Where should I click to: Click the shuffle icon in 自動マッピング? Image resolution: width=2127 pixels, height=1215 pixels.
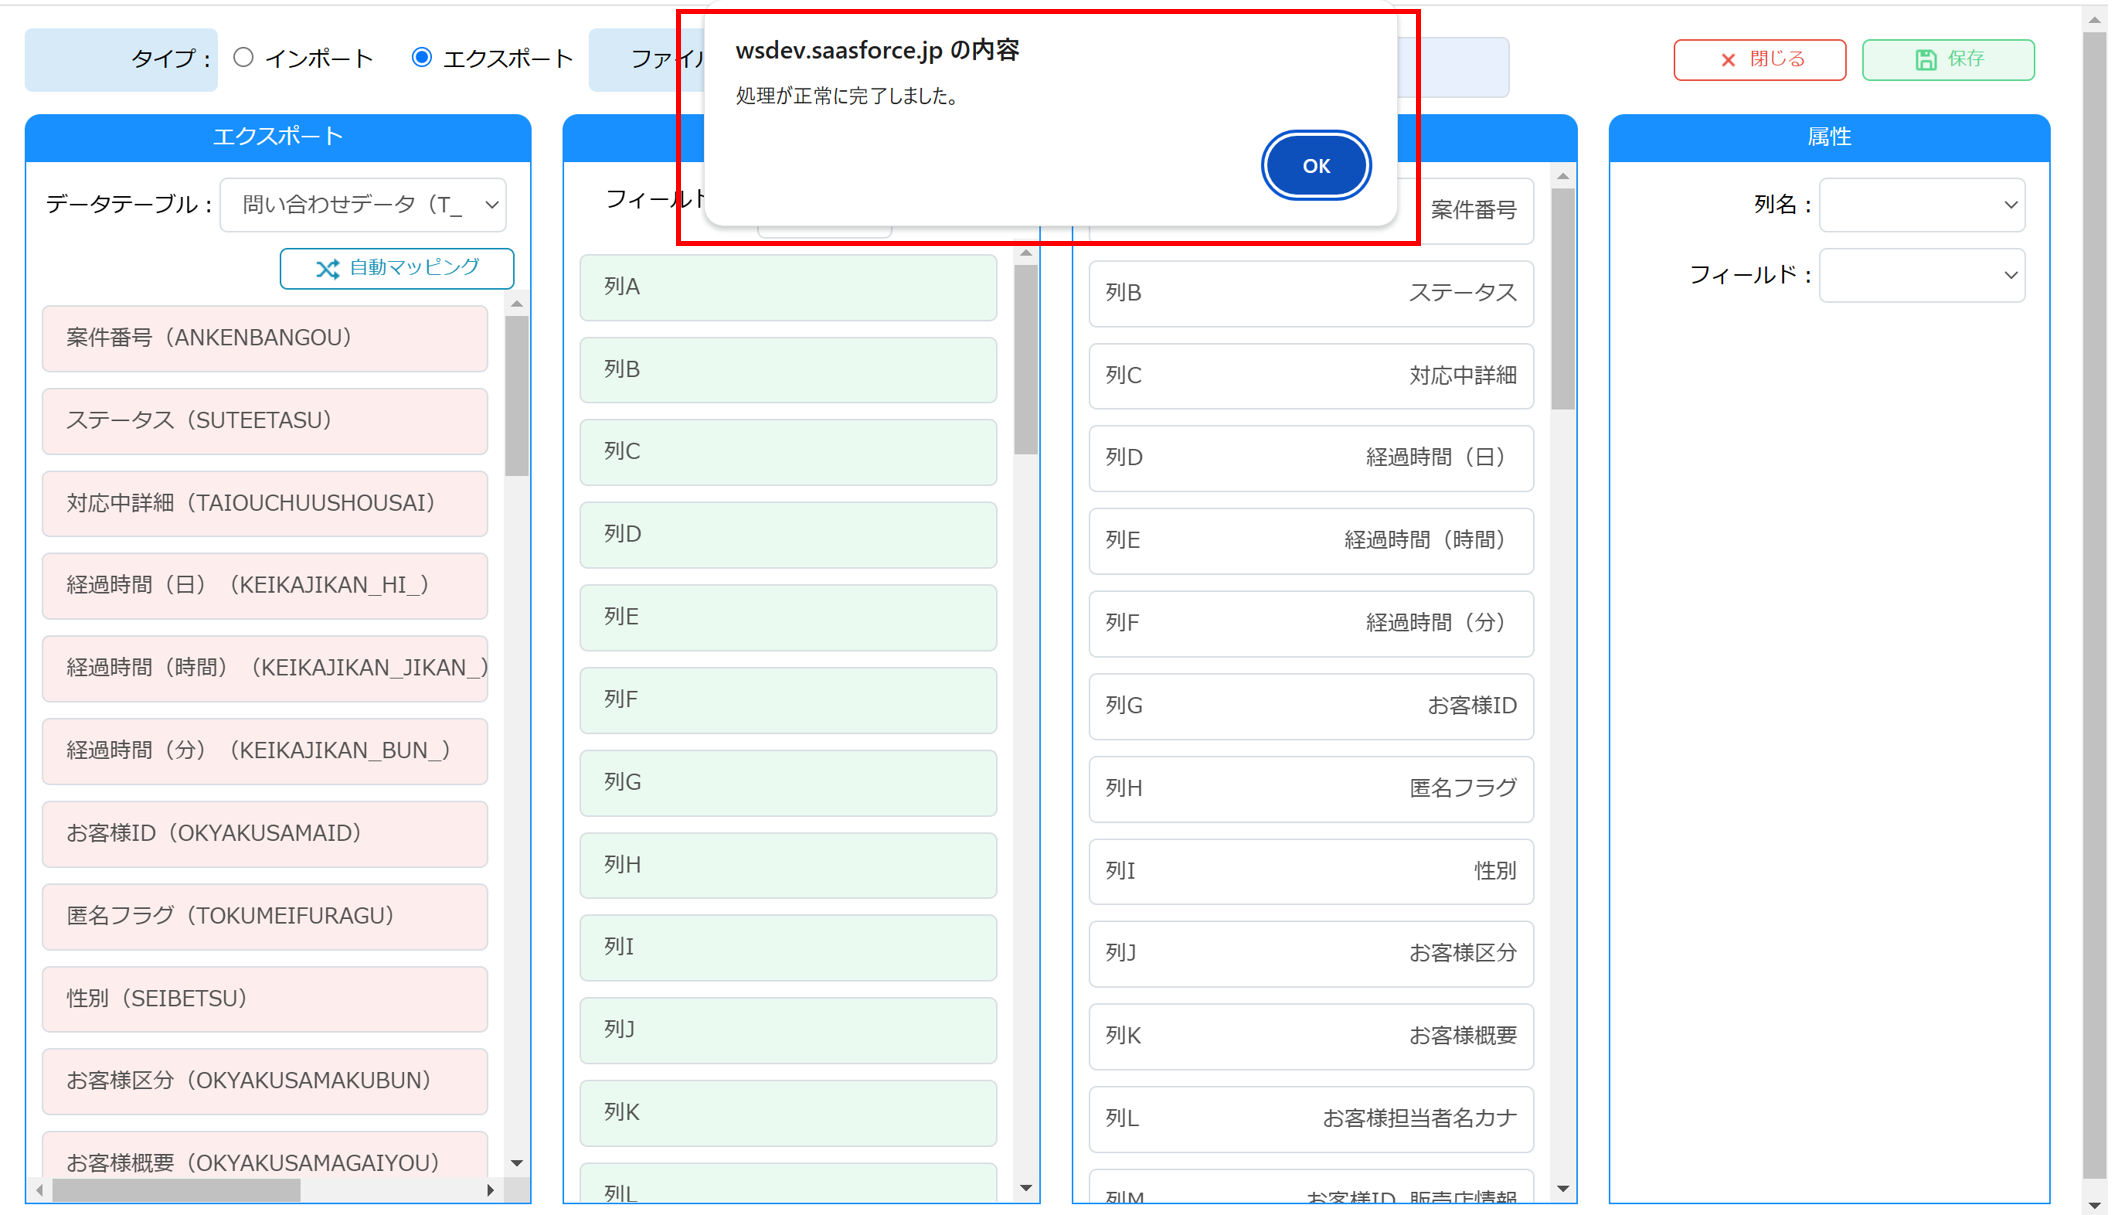pyautogui.click(x=327, y=269)
